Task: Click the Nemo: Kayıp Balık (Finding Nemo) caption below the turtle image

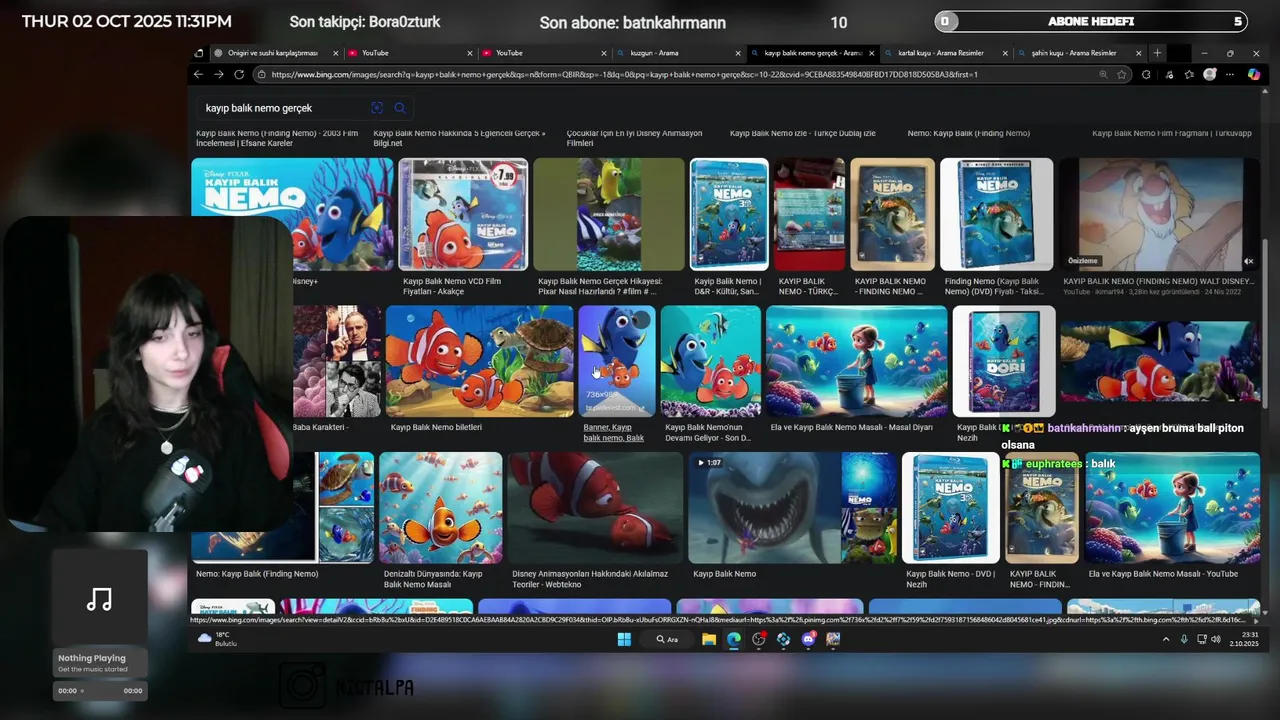Action: 257,574
